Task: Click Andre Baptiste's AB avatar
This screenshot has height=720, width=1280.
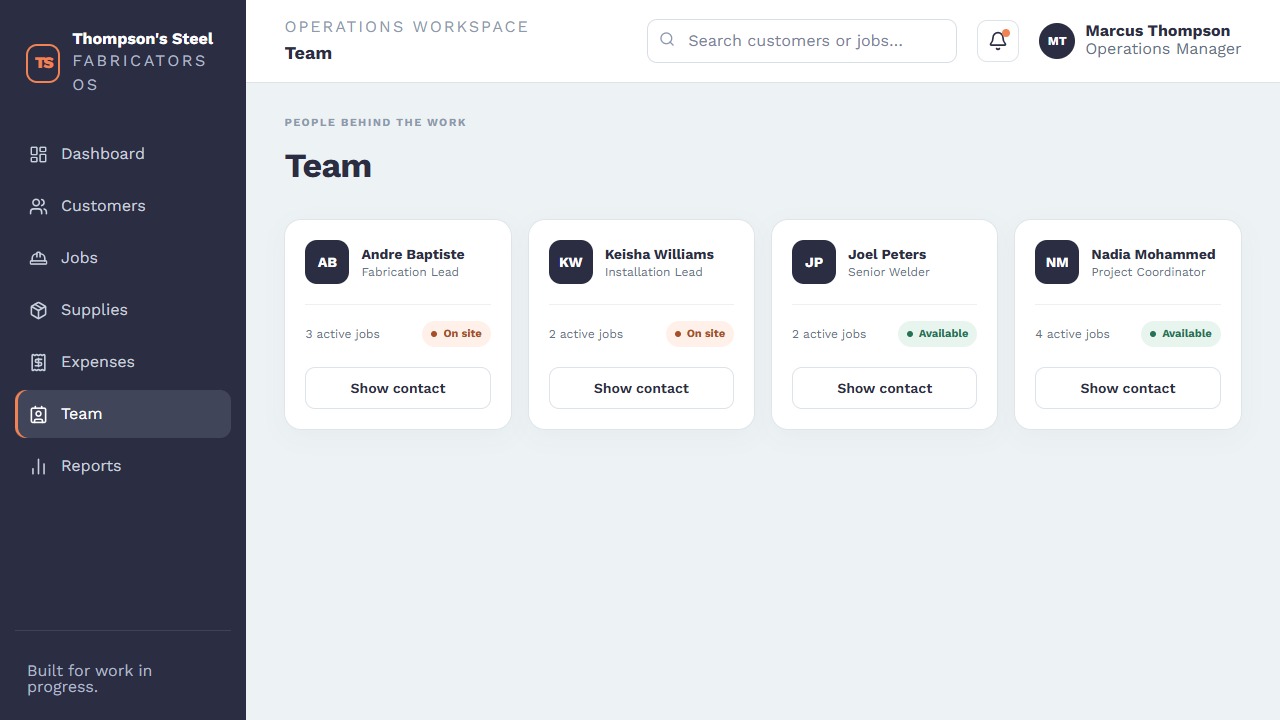Action: (x=327, y=262)
